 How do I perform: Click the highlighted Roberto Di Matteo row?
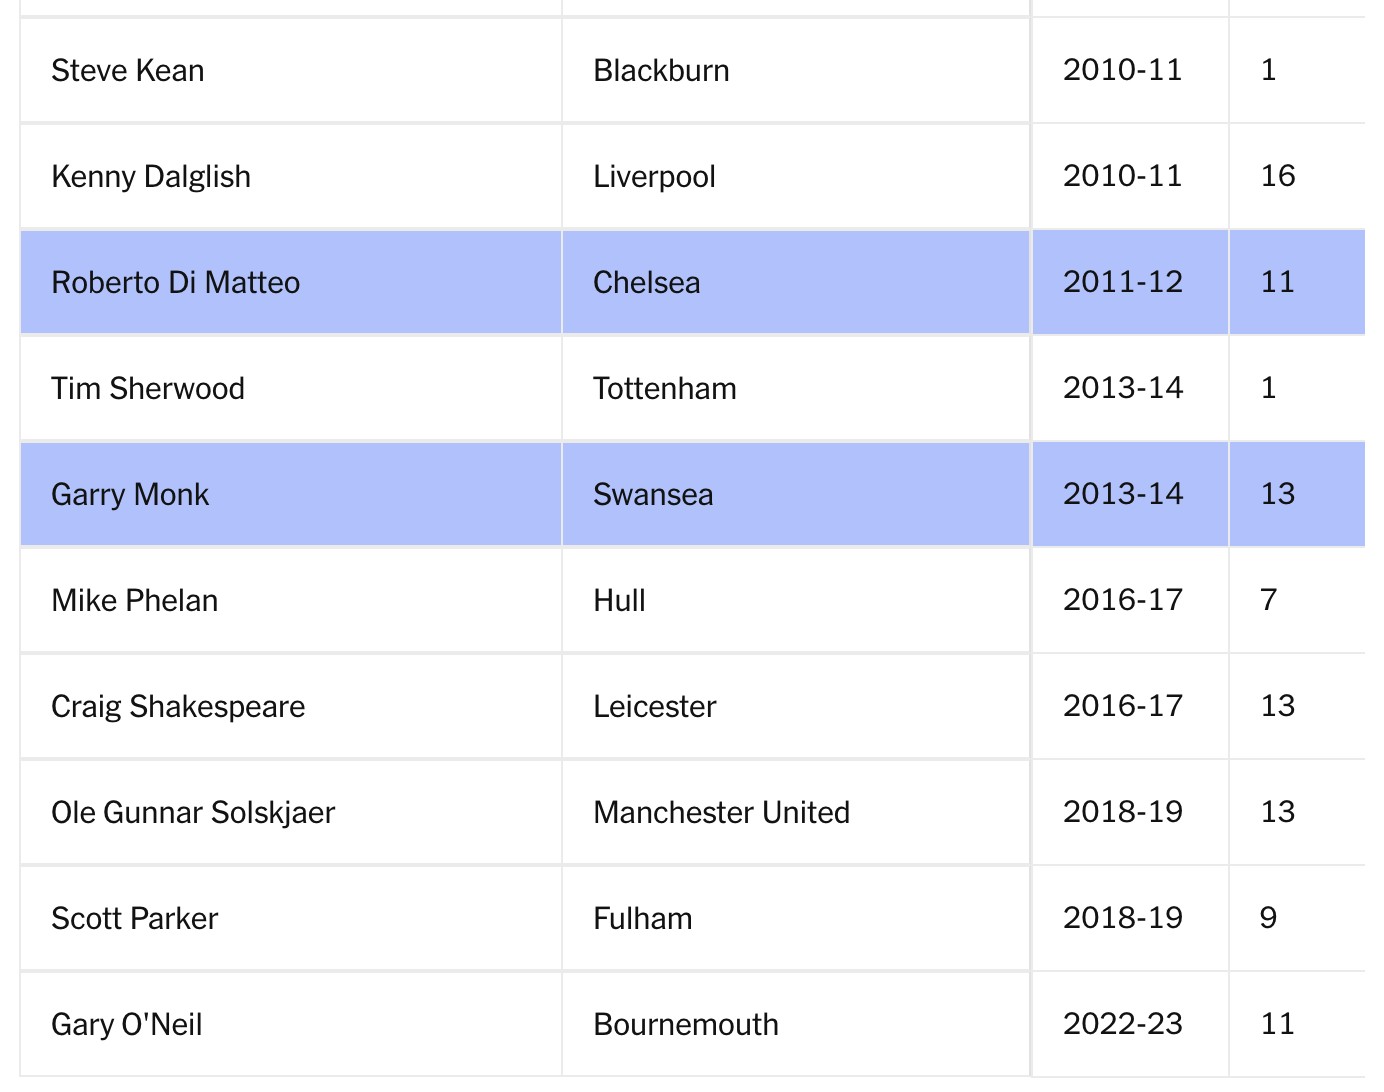tap(176, 283)
